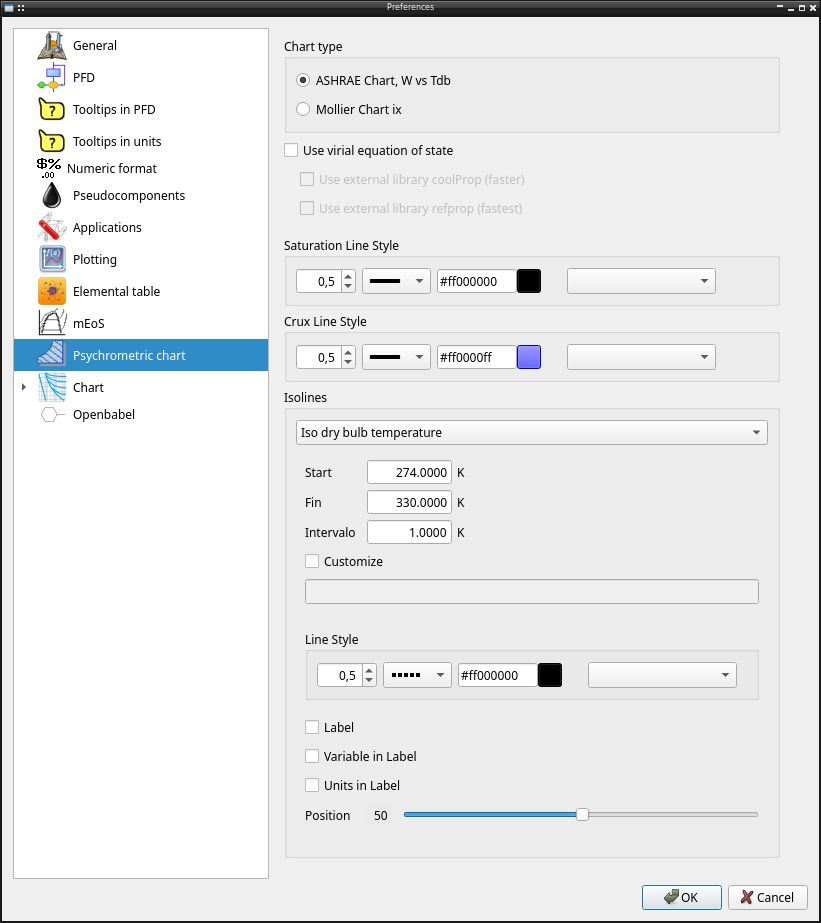Enable Use virial equation of state

pos(368,151)
